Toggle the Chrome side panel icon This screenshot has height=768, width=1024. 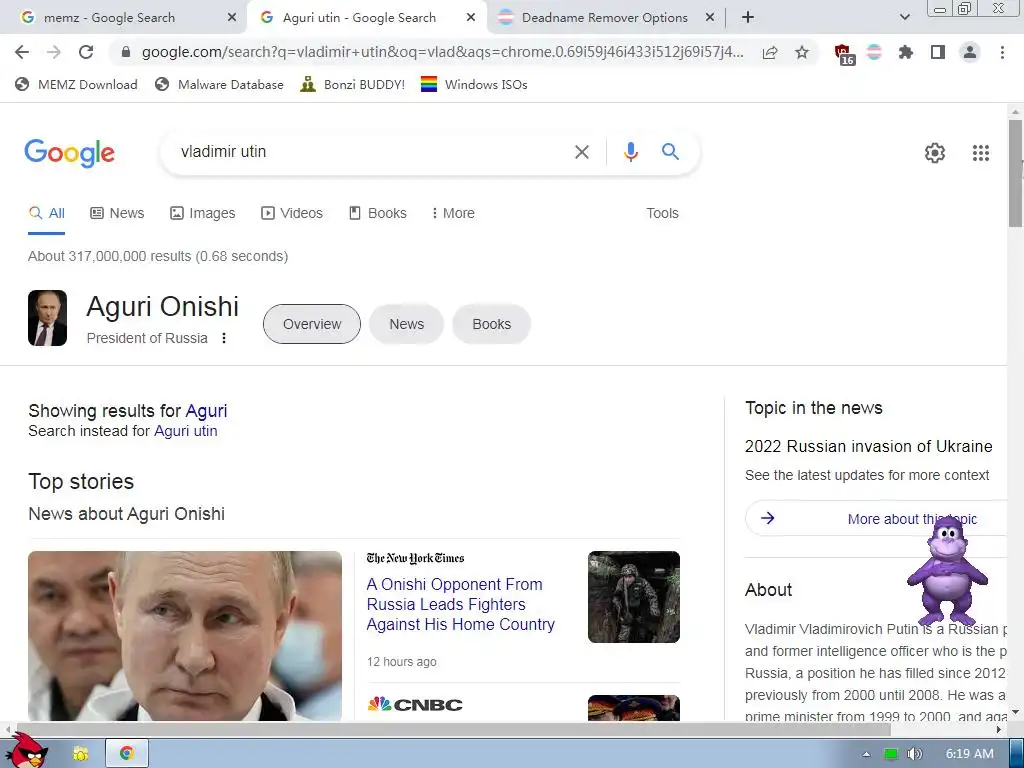point(937,52)
